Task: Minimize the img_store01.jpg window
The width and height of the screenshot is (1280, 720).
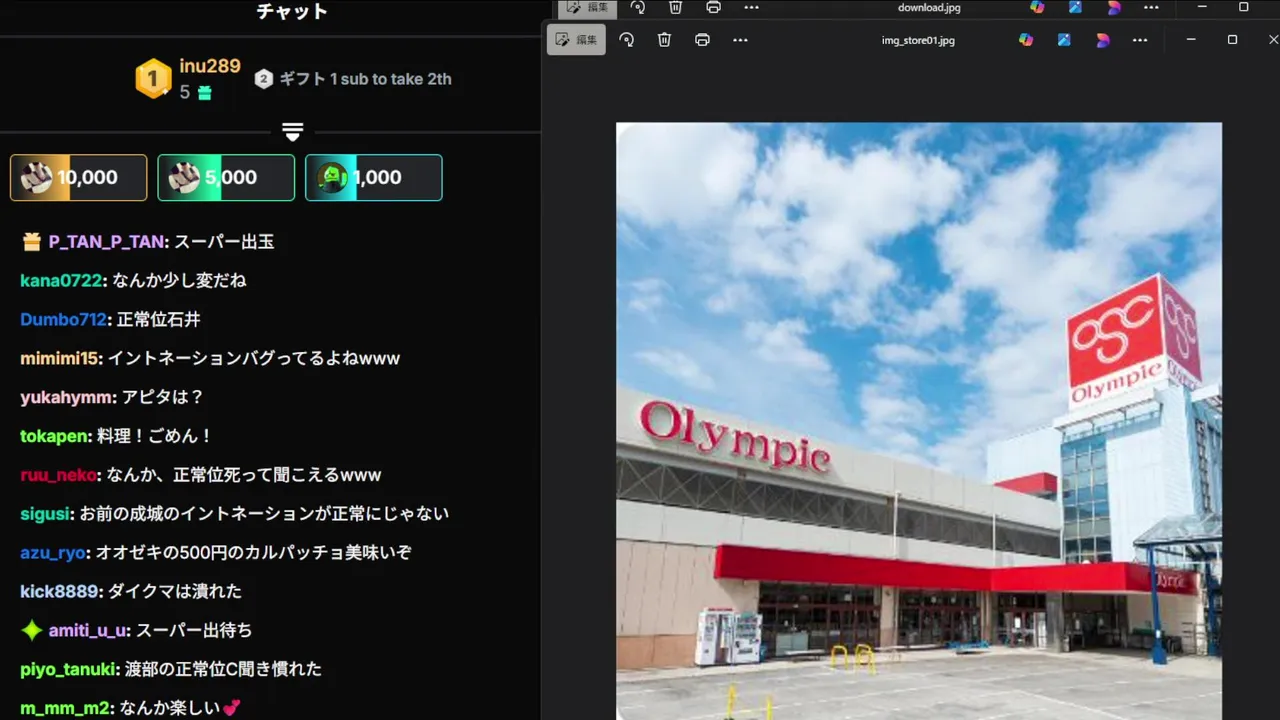Action: 1191,40
